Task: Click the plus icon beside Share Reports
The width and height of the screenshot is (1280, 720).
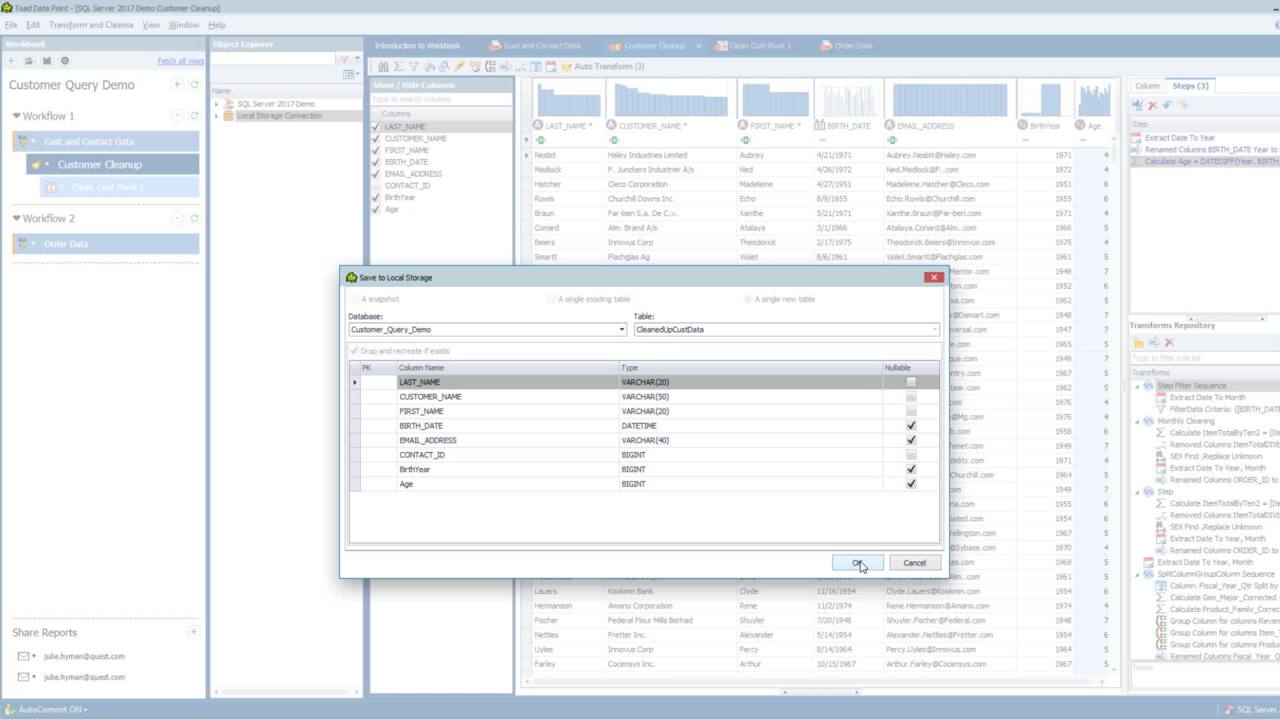Action: click(x=193, y=632)
